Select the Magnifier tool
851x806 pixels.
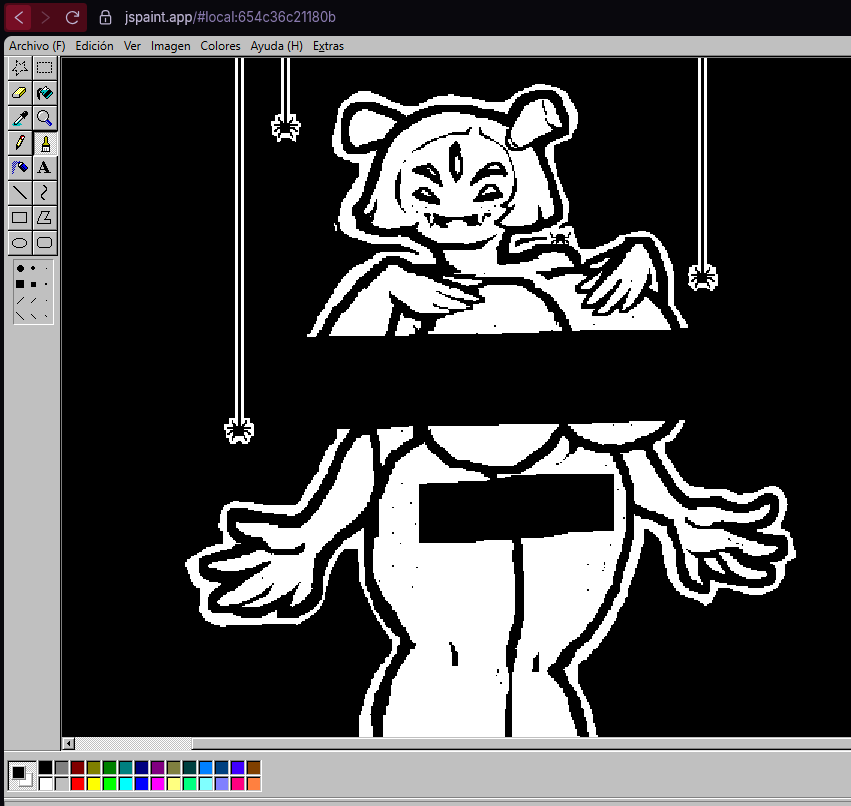tap(45, 118)
